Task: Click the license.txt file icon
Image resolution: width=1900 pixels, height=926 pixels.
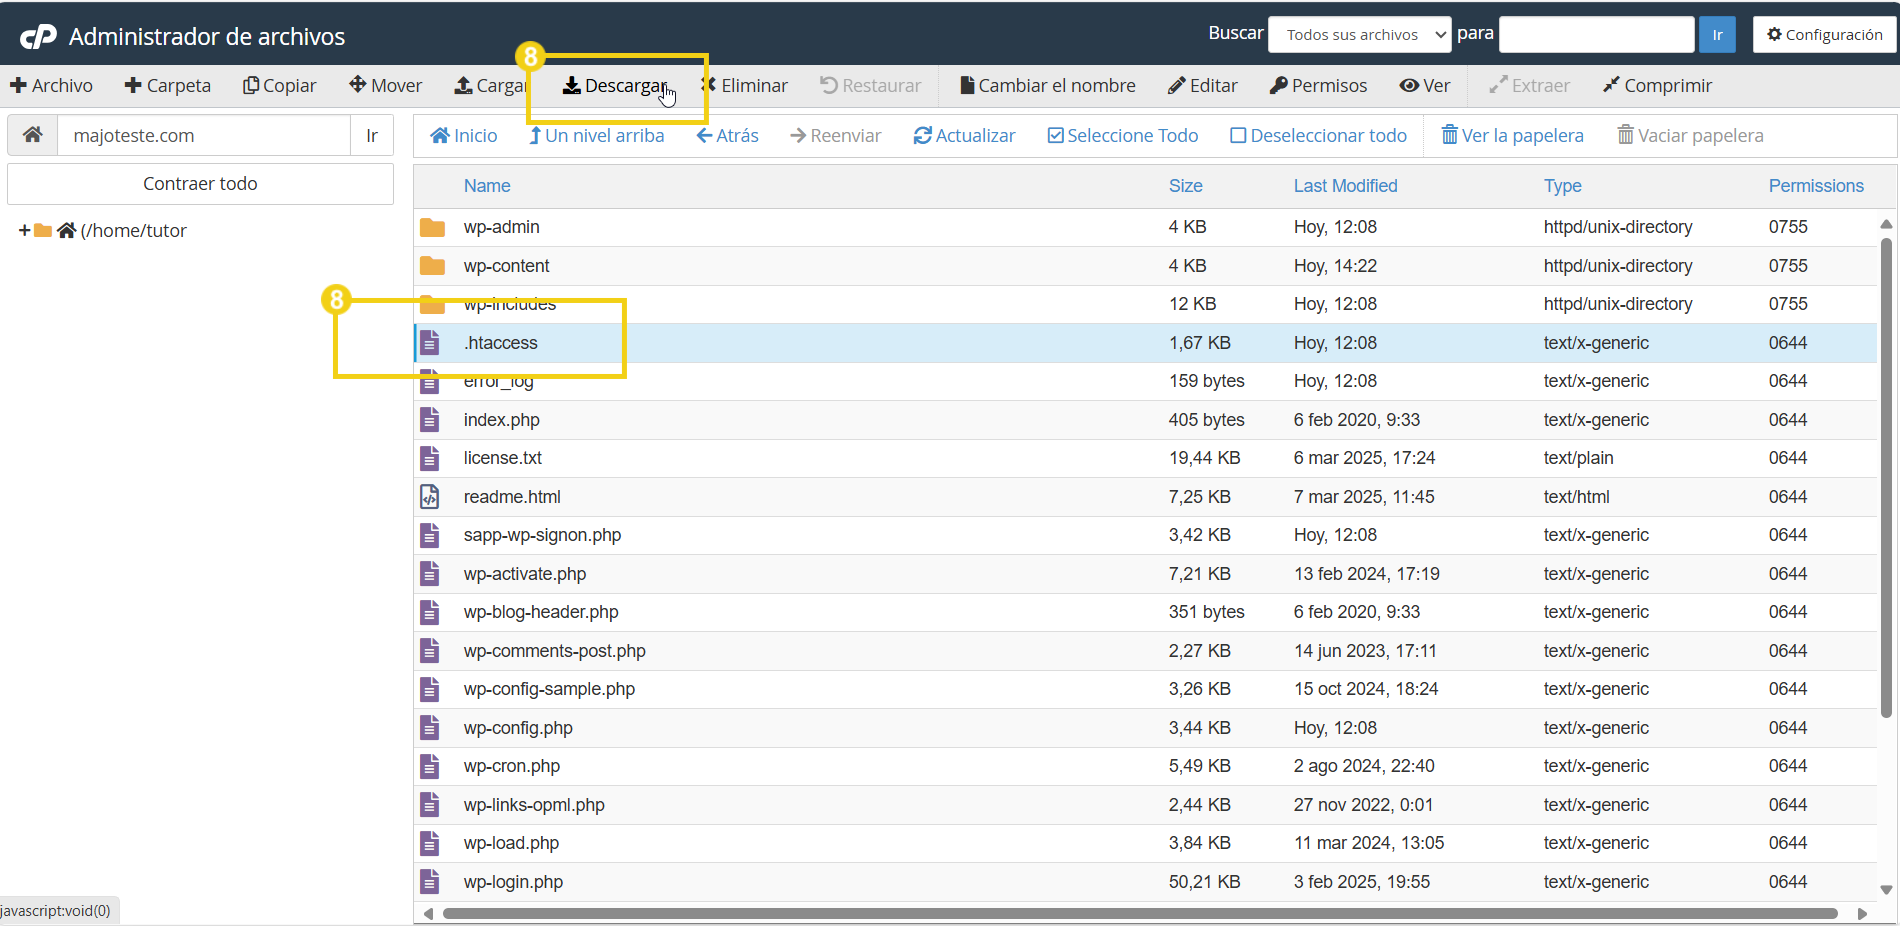Action: (x=430, y=458)
